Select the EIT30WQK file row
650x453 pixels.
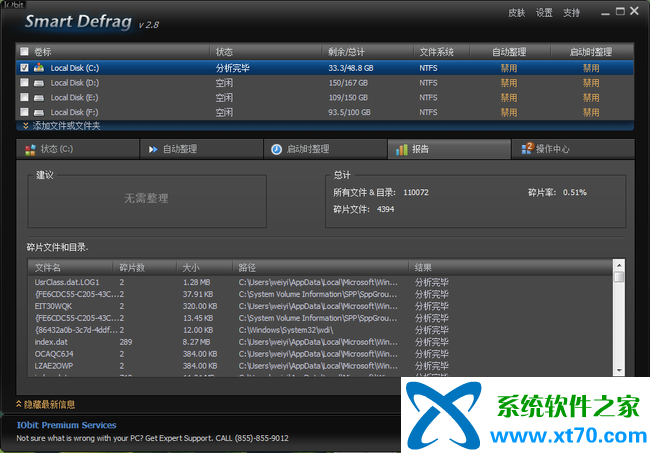point(320,306)
